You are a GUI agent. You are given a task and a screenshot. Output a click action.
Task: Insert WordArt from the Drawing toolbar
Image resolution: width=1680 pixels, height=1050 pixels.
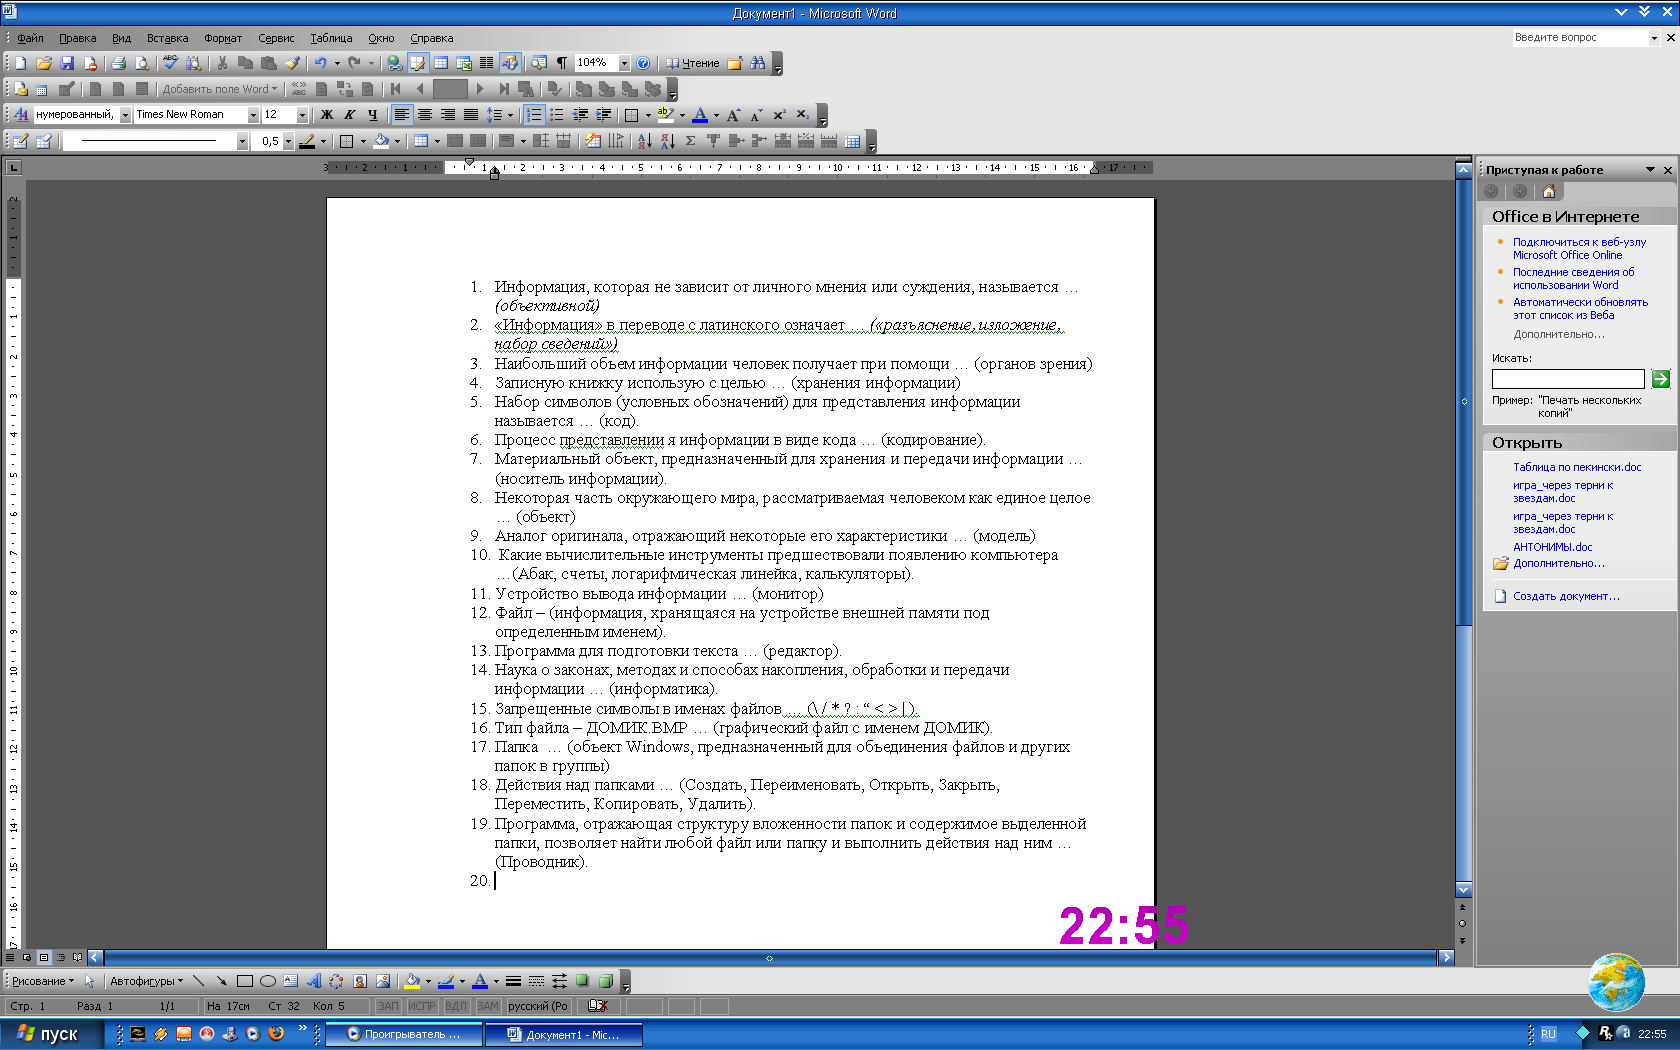[313, 981]
